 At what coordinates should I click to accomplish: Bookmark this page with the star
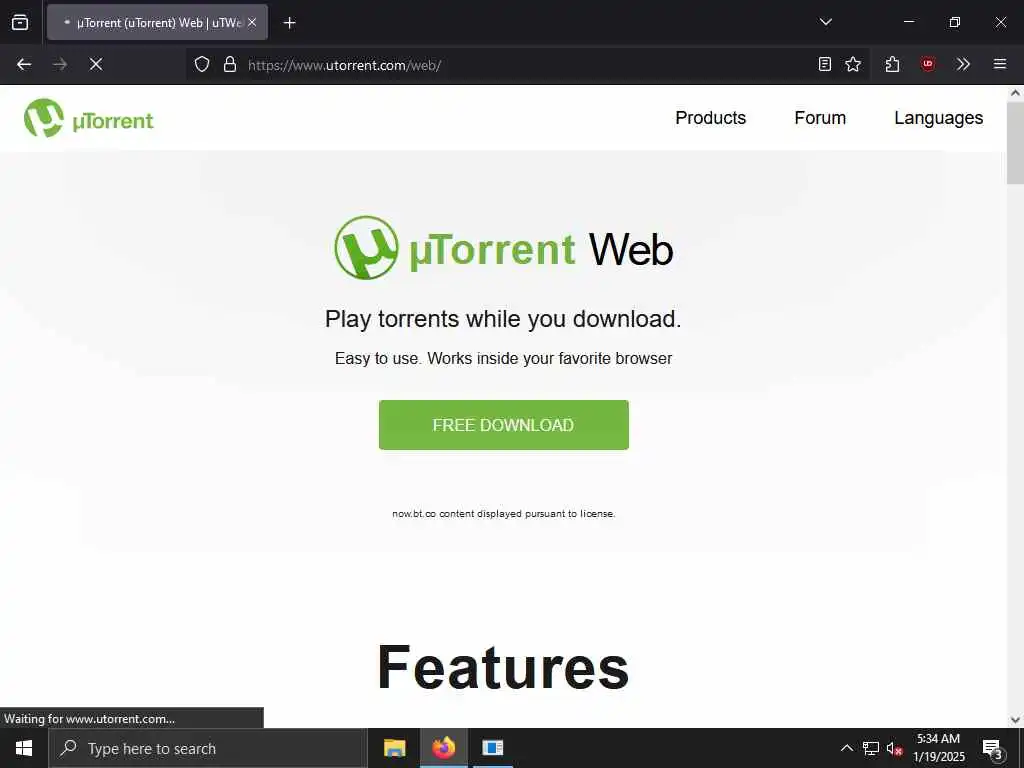pos(853,64)
